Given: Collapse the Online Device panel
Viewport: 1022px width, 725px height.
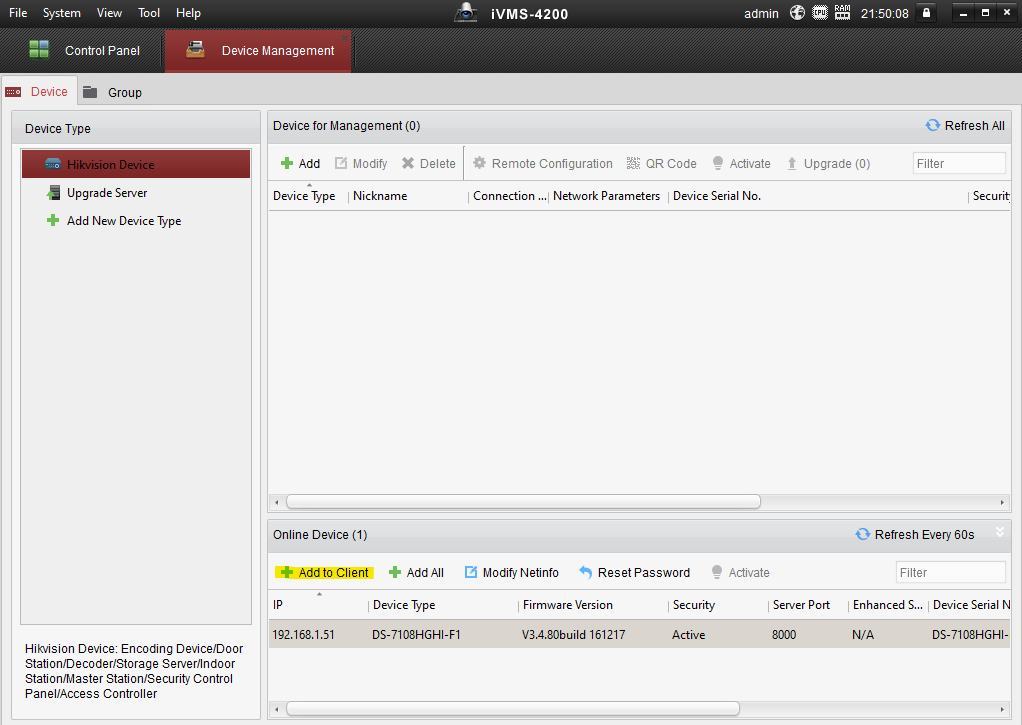Looking at the screenshot, I should coord(1000,533).
